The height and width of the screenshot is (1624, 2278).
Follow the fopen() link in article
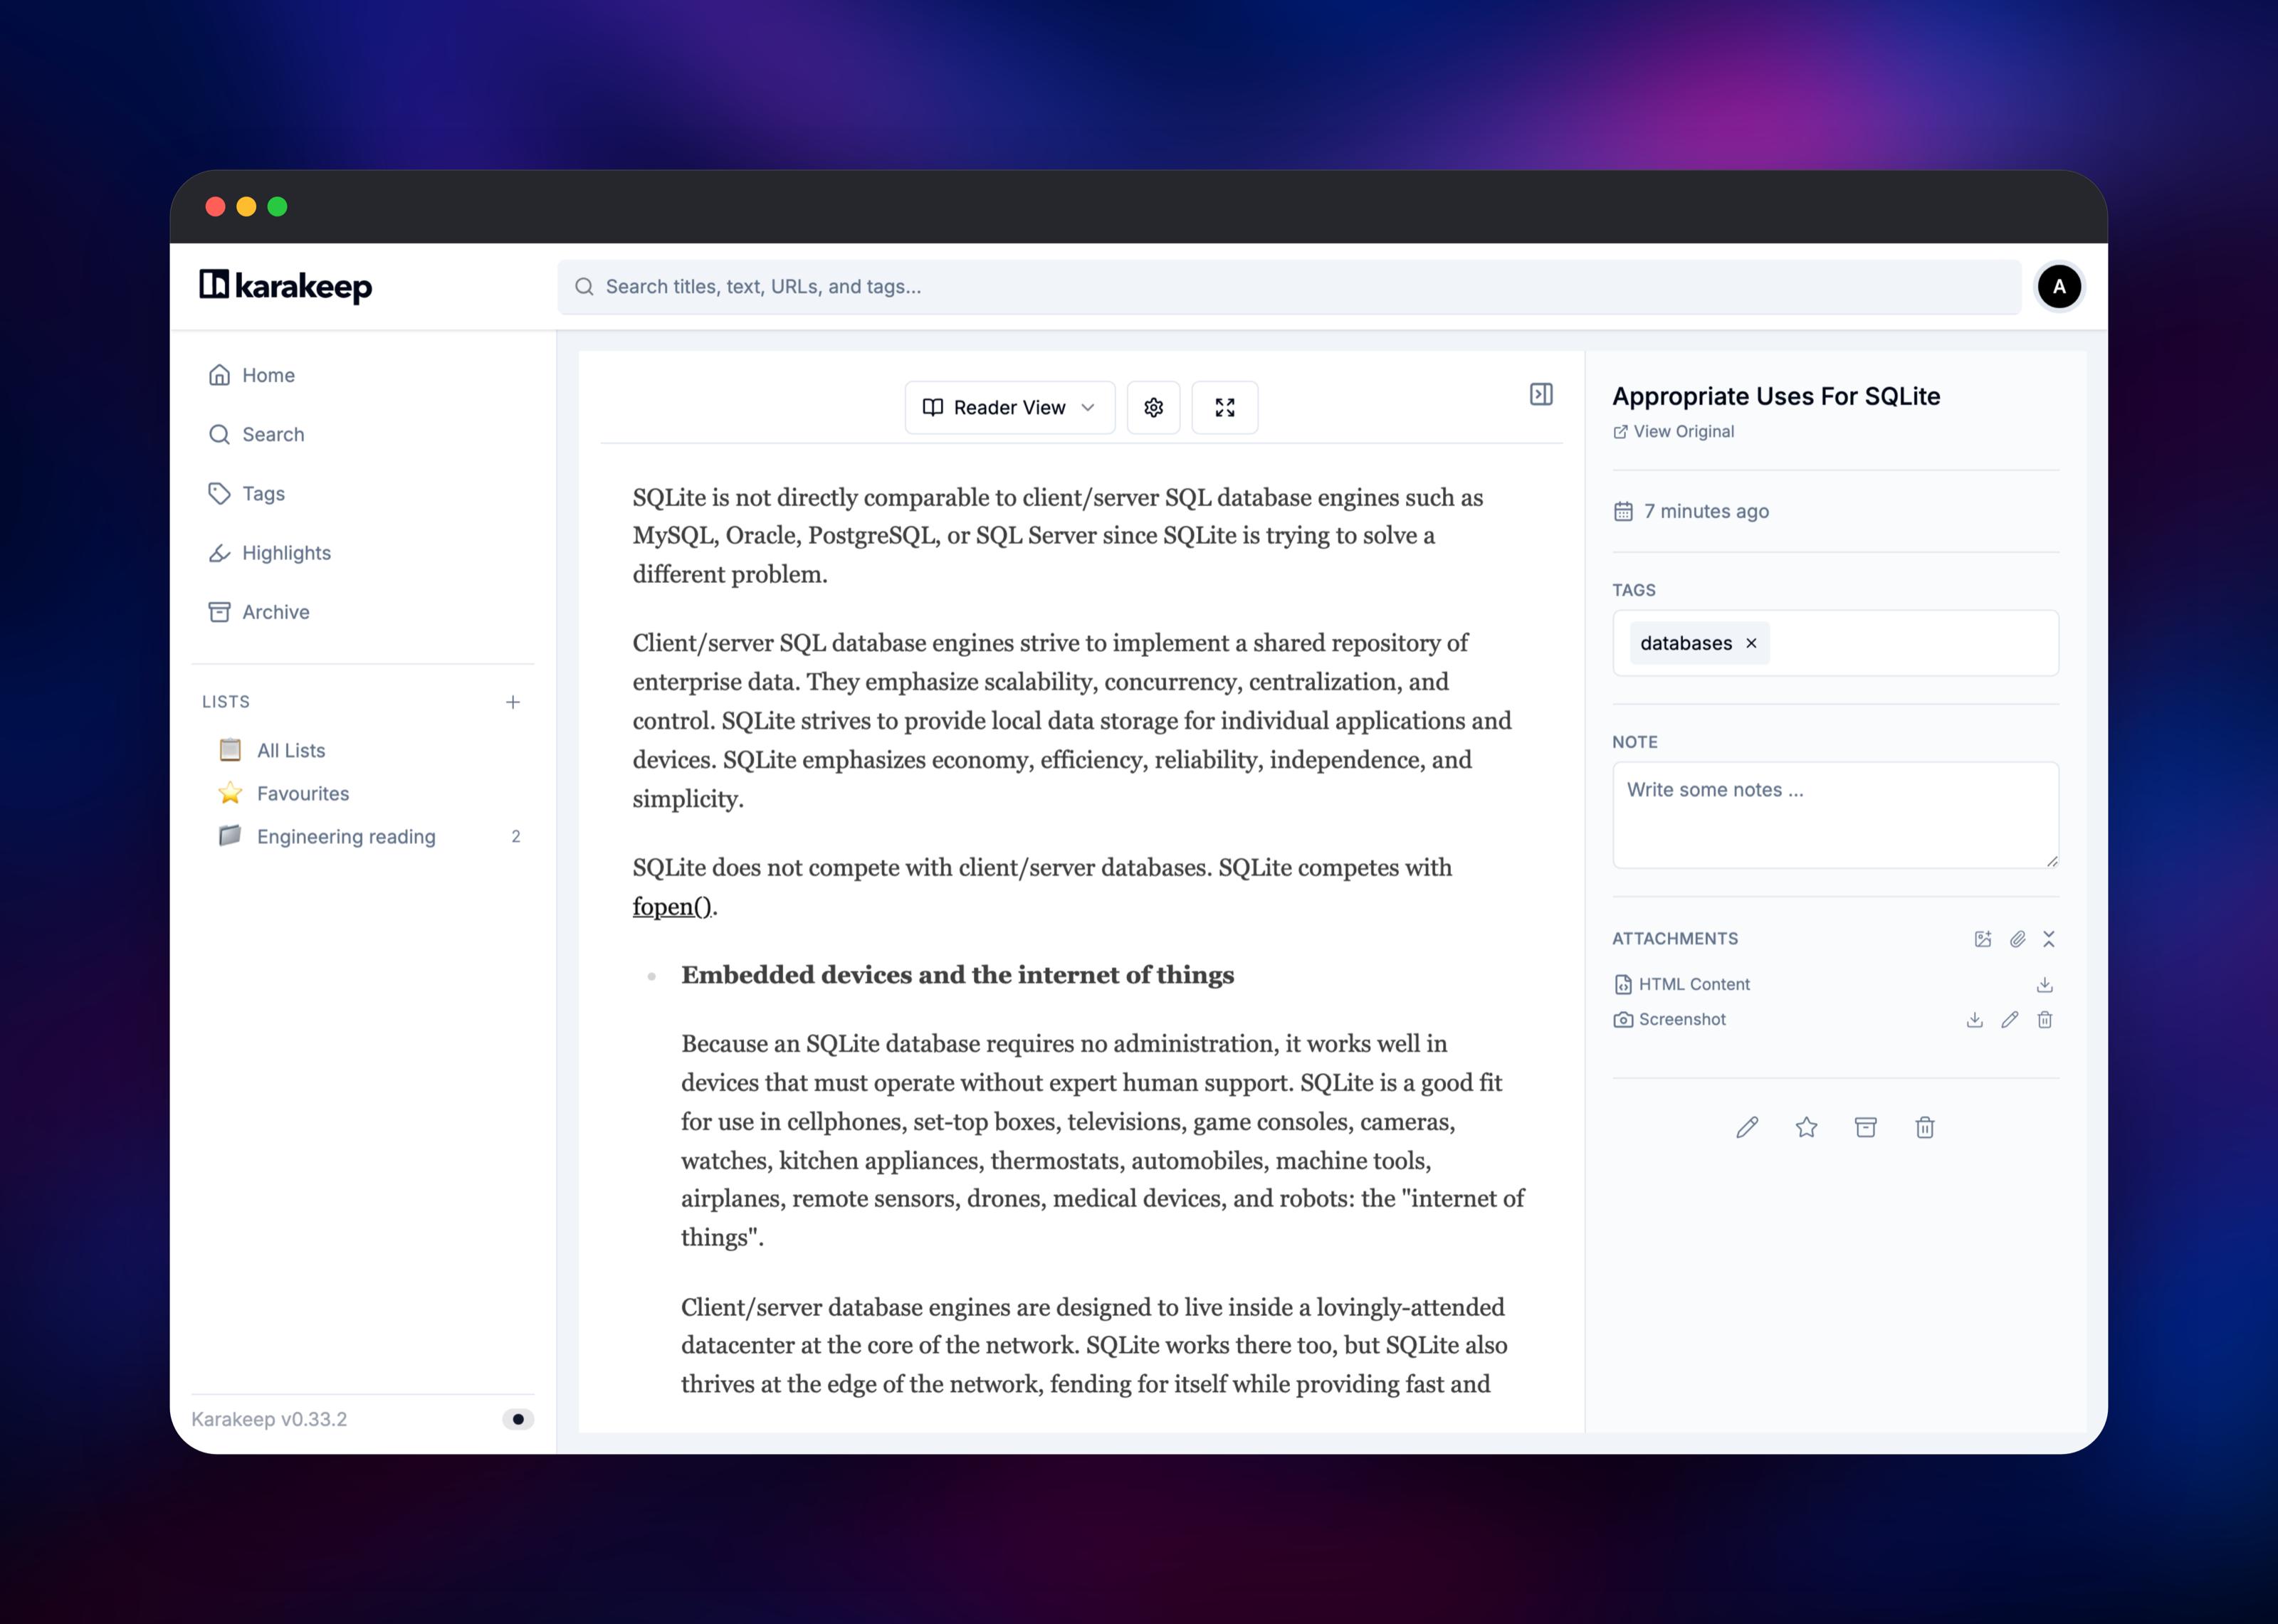tap(672, 906)
